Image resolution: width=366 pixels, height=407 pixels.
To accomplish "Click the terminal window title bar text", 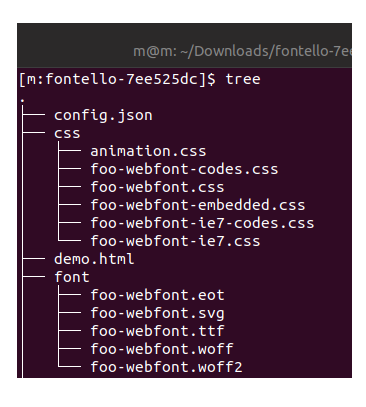I will [242, 52].
